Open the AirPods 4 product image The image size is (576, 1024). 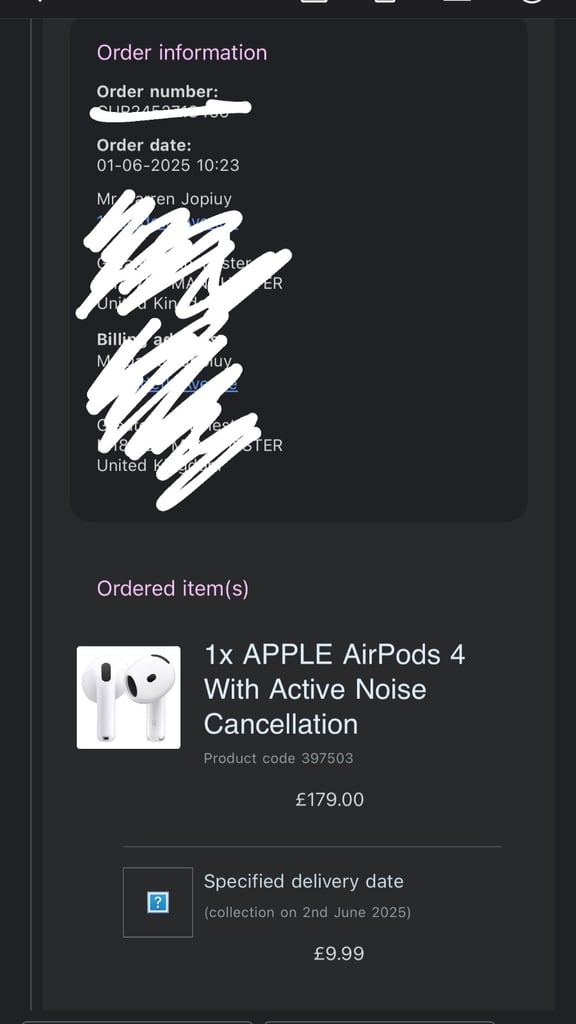click(x=129, y=697)
